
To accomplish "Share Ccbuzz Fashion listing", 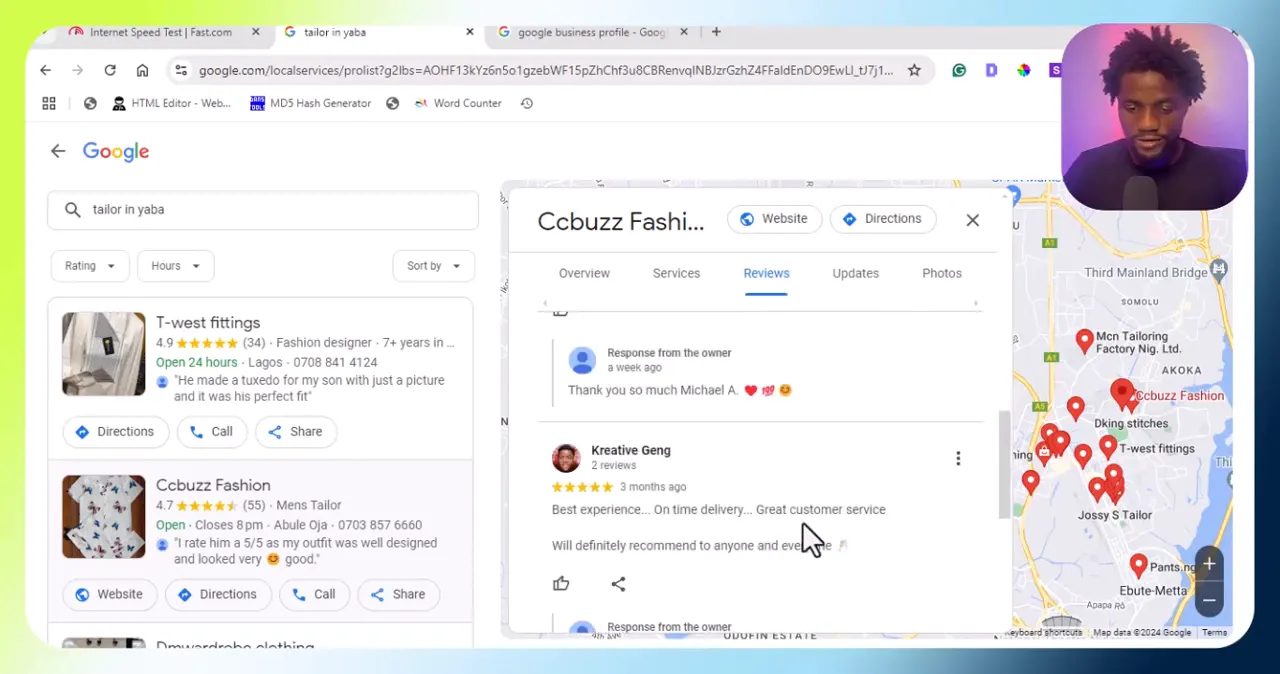I will pos(398,594).
